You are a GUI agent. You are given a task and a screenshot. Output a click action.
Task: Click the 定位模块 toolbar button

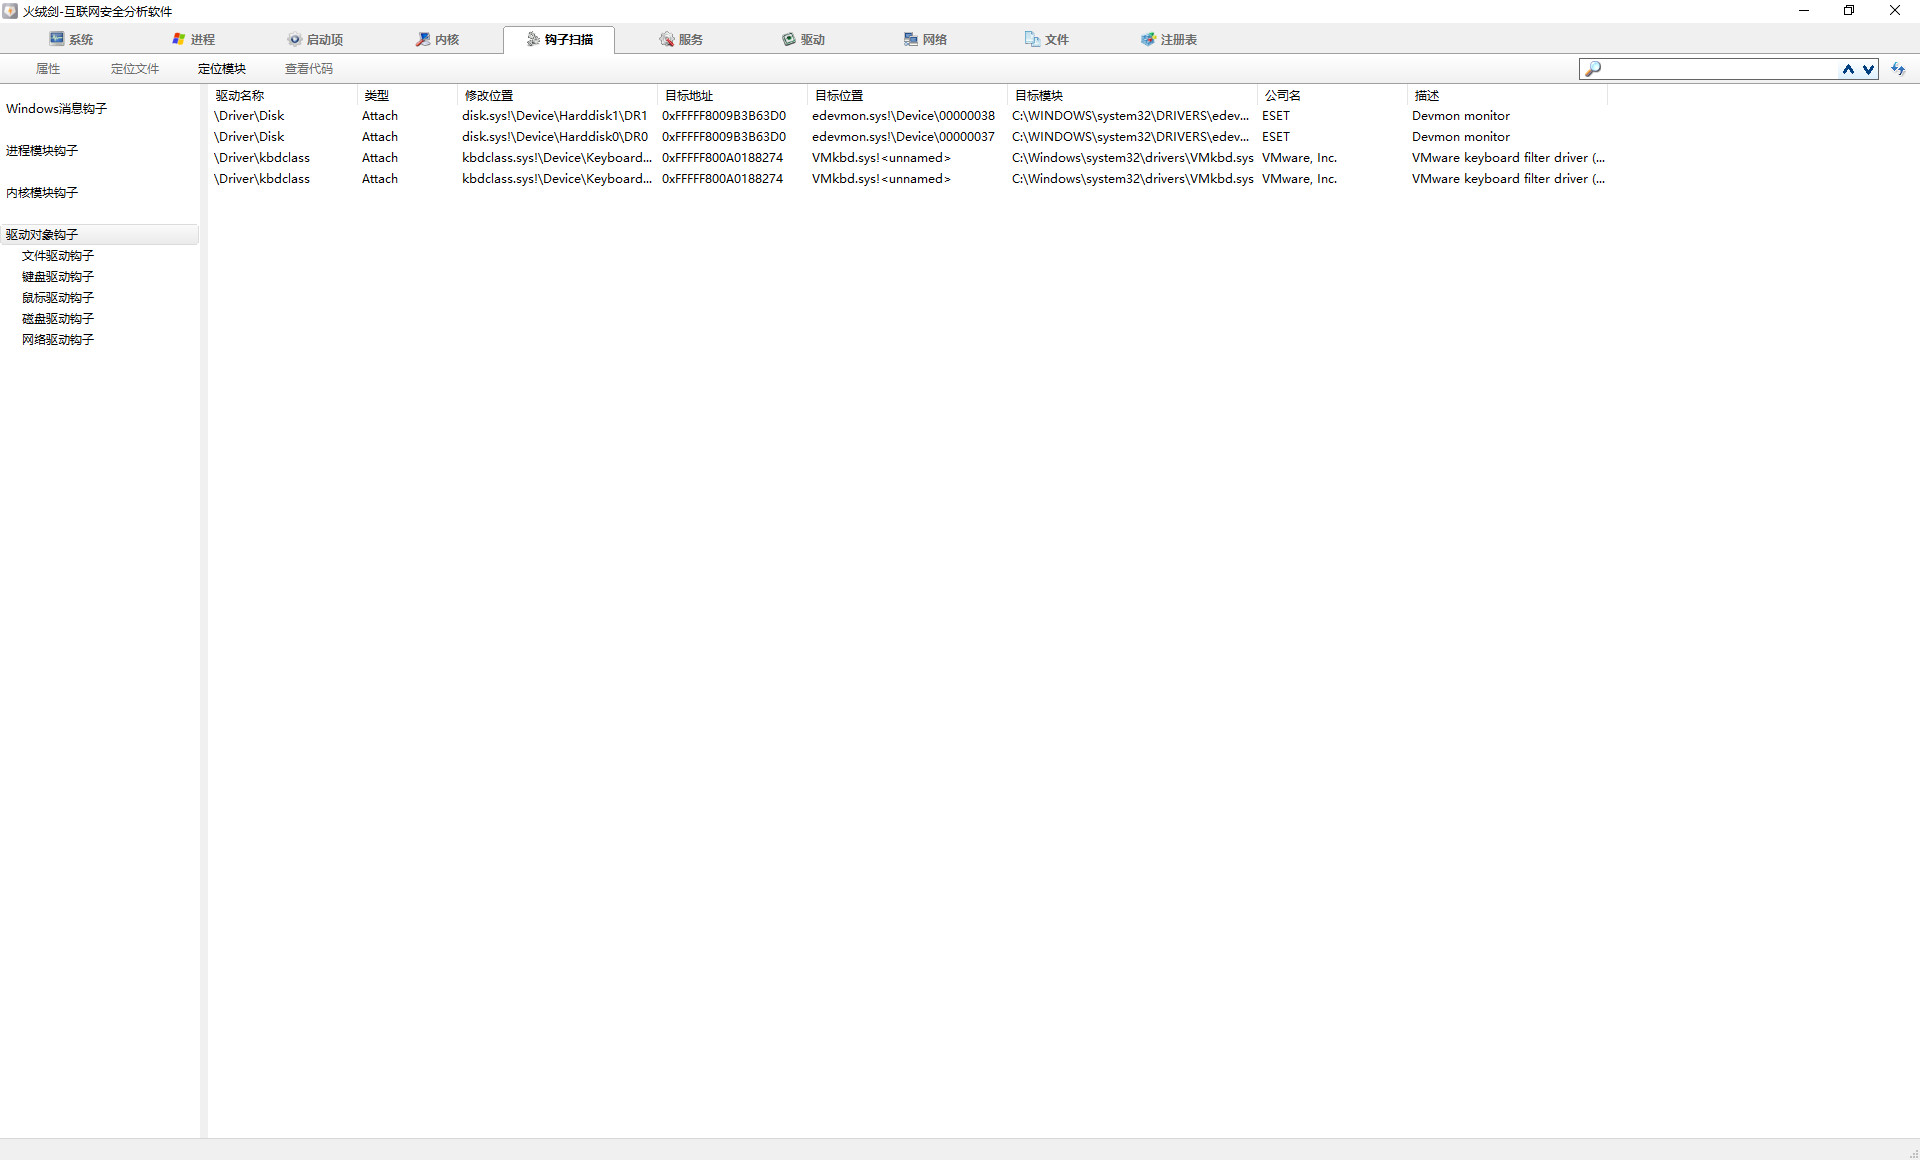coord(221,69)
